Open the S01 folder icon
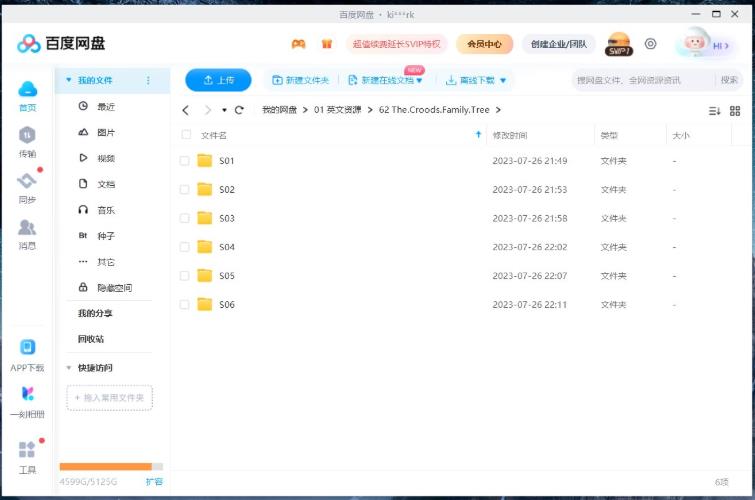This screenshot has height=500, width=755. point(205,160)
